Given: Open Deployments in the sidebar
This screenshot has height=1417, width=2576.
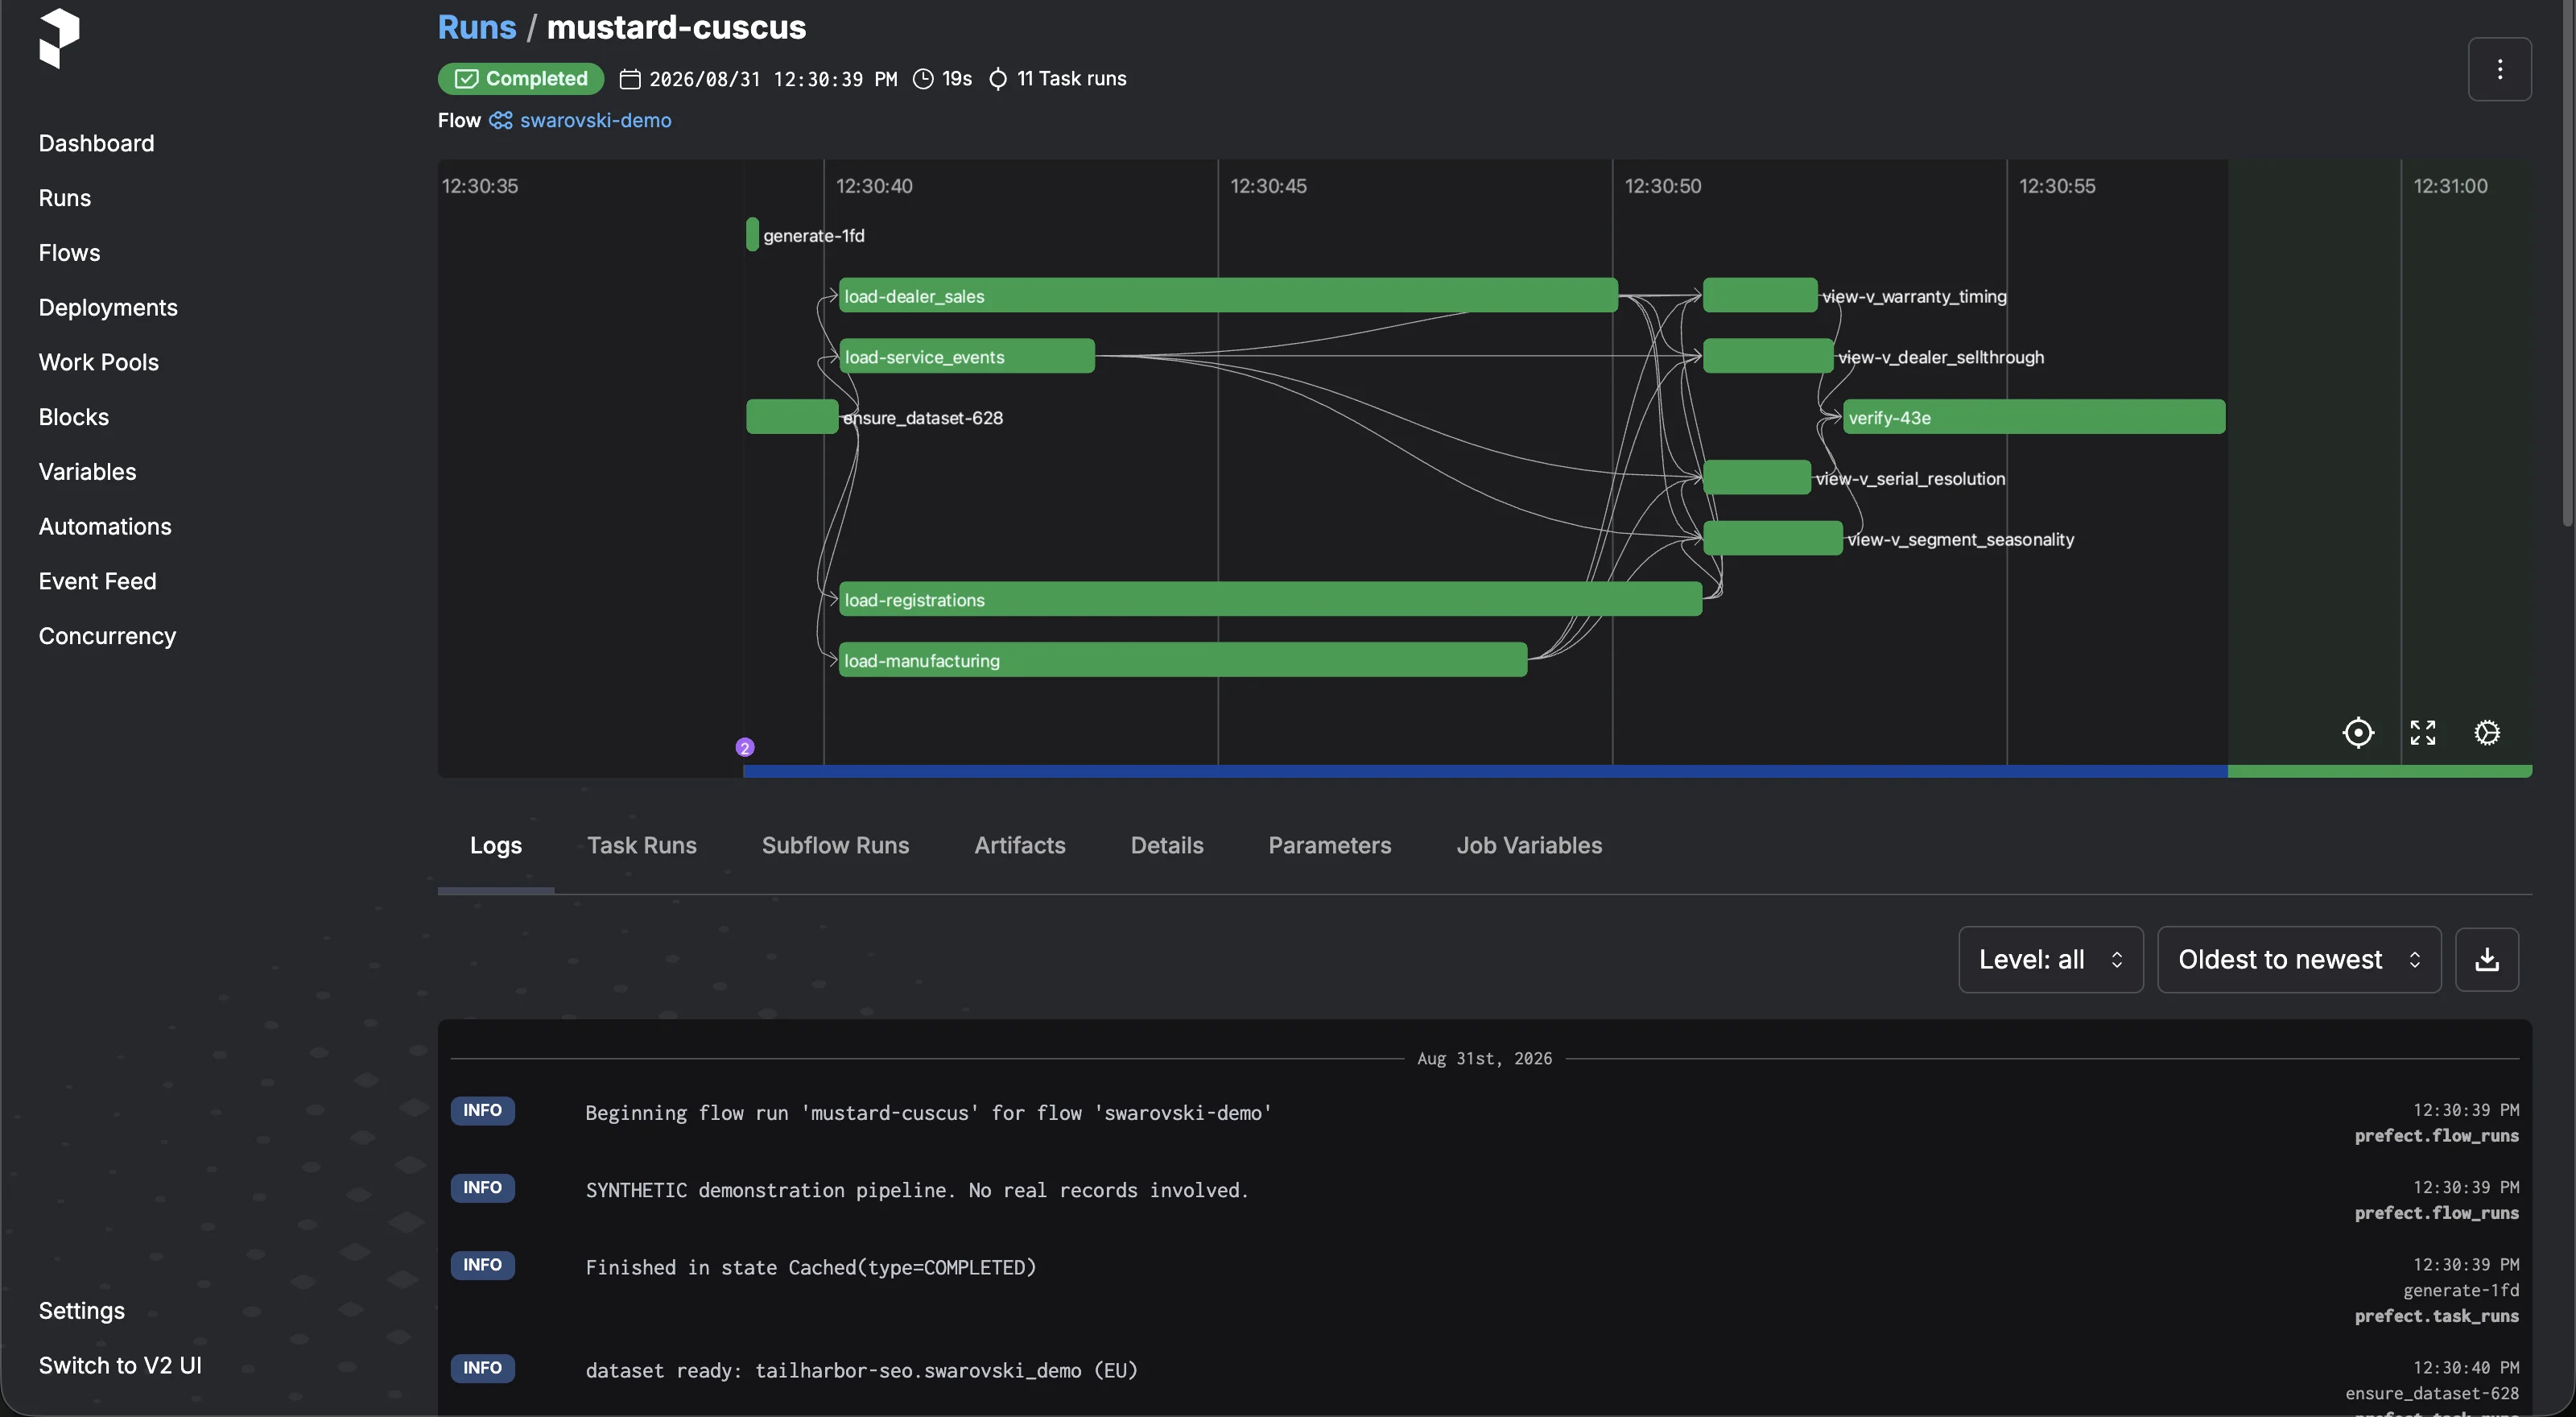Looking at the screenshot, I should [108, 308].
